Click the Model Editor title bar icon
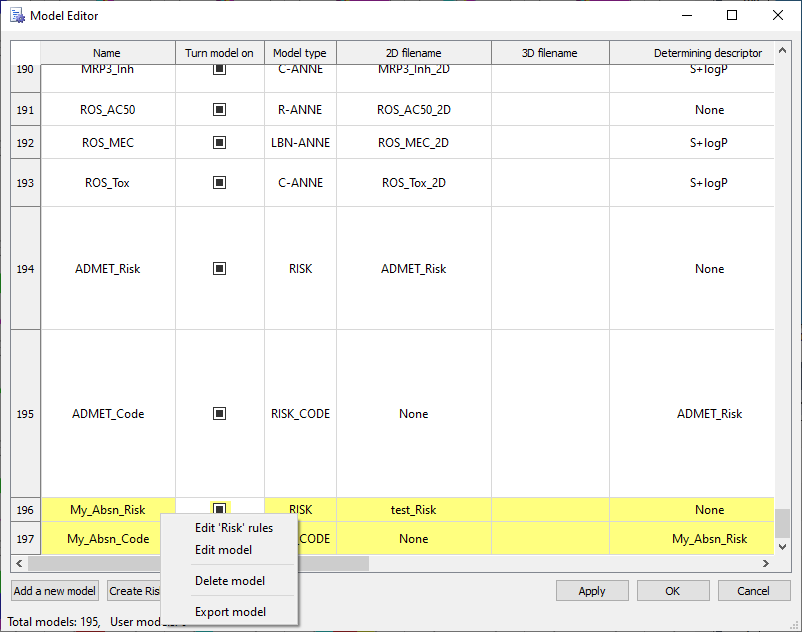 click(17, 15)
